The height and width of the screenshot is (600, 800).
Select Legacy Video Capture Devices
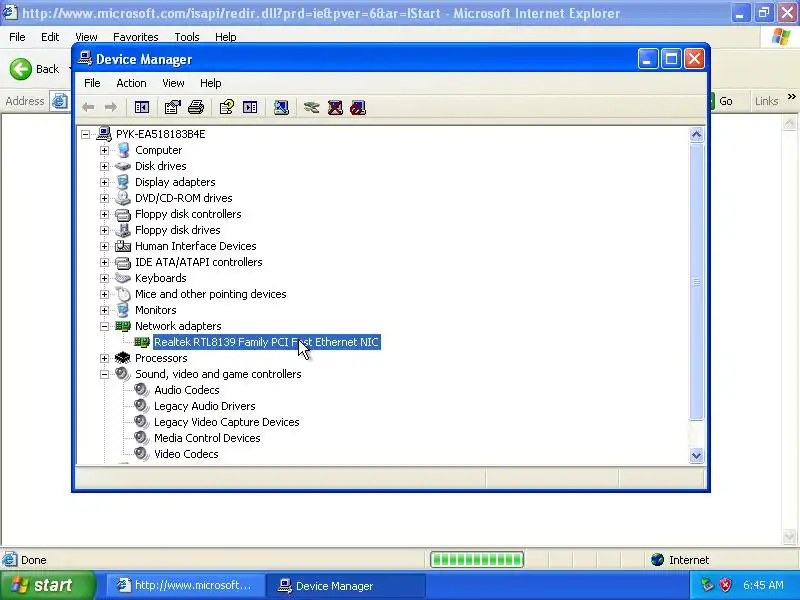click(x=227, y=422)
